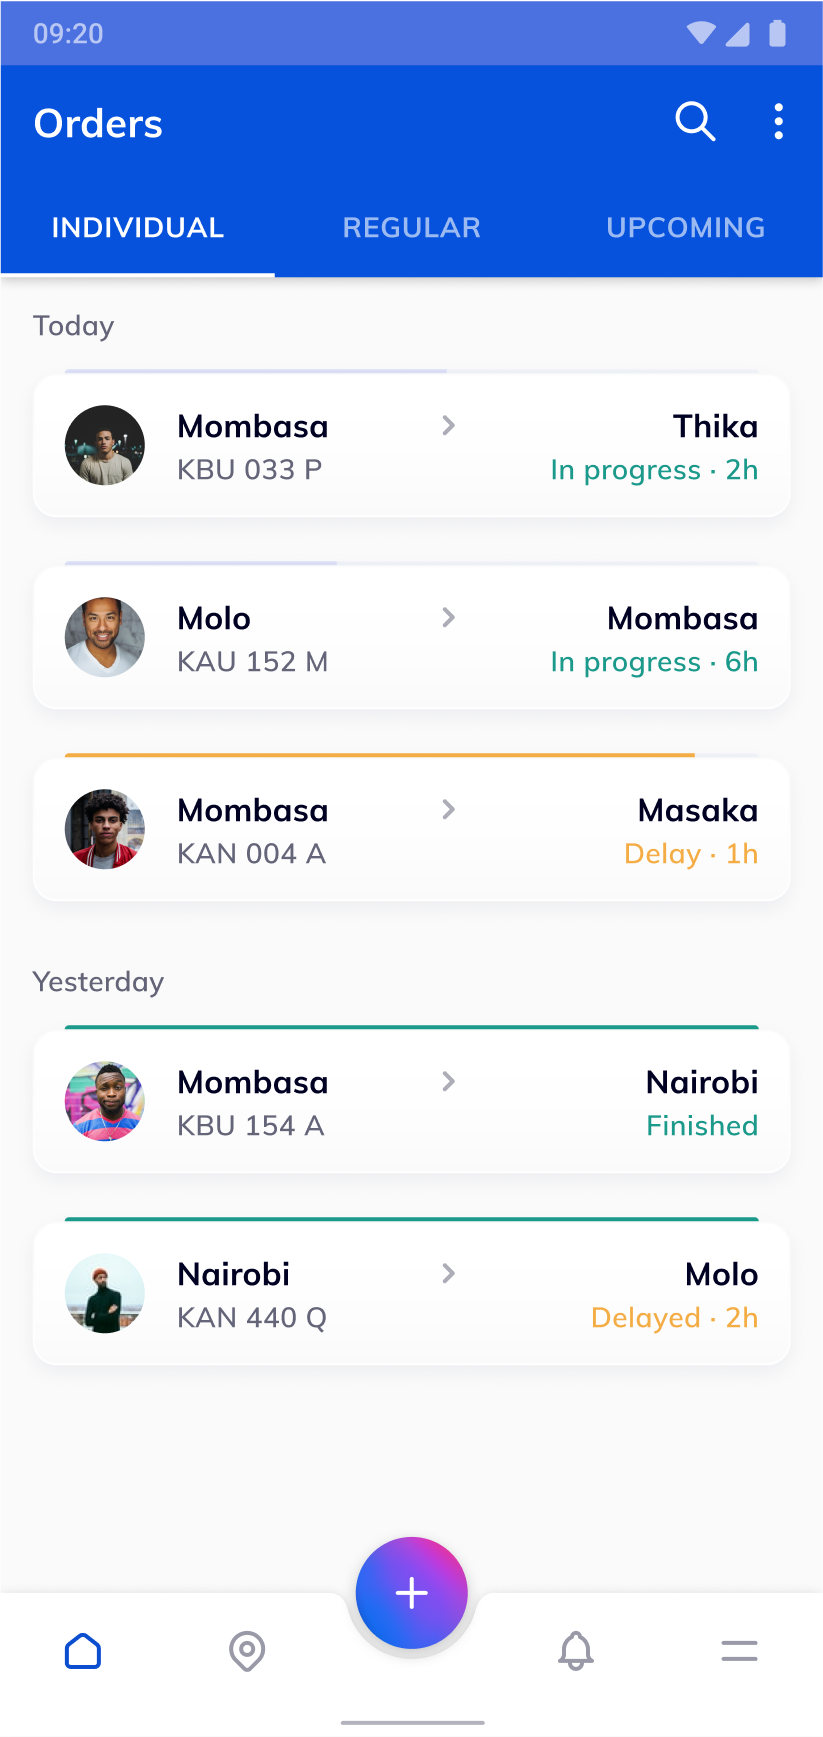Open the search icon in Orders header
The height and width of the screenshot is (1737, 823).
pos(695,122)
